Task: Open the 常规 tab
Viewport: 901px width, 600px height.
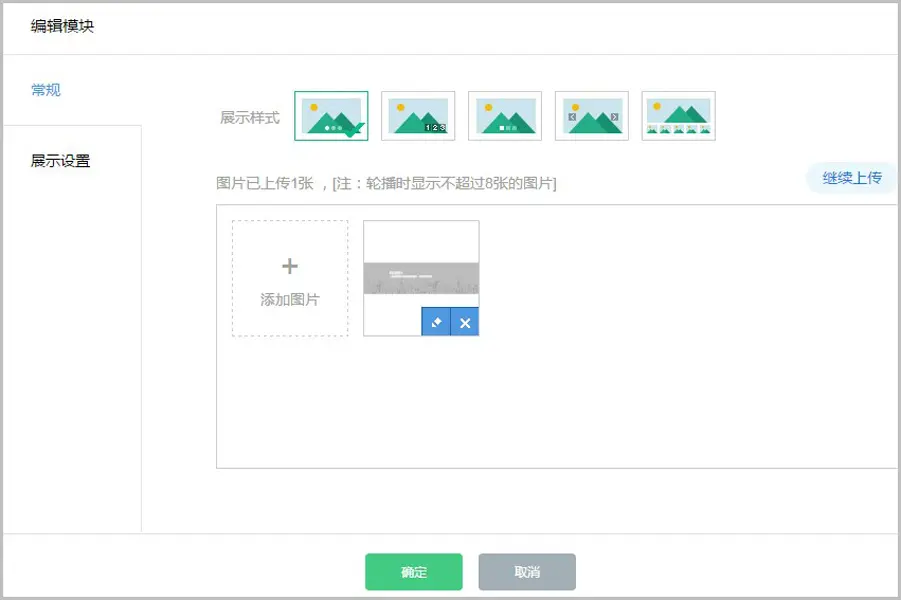Action: point(46,90)
